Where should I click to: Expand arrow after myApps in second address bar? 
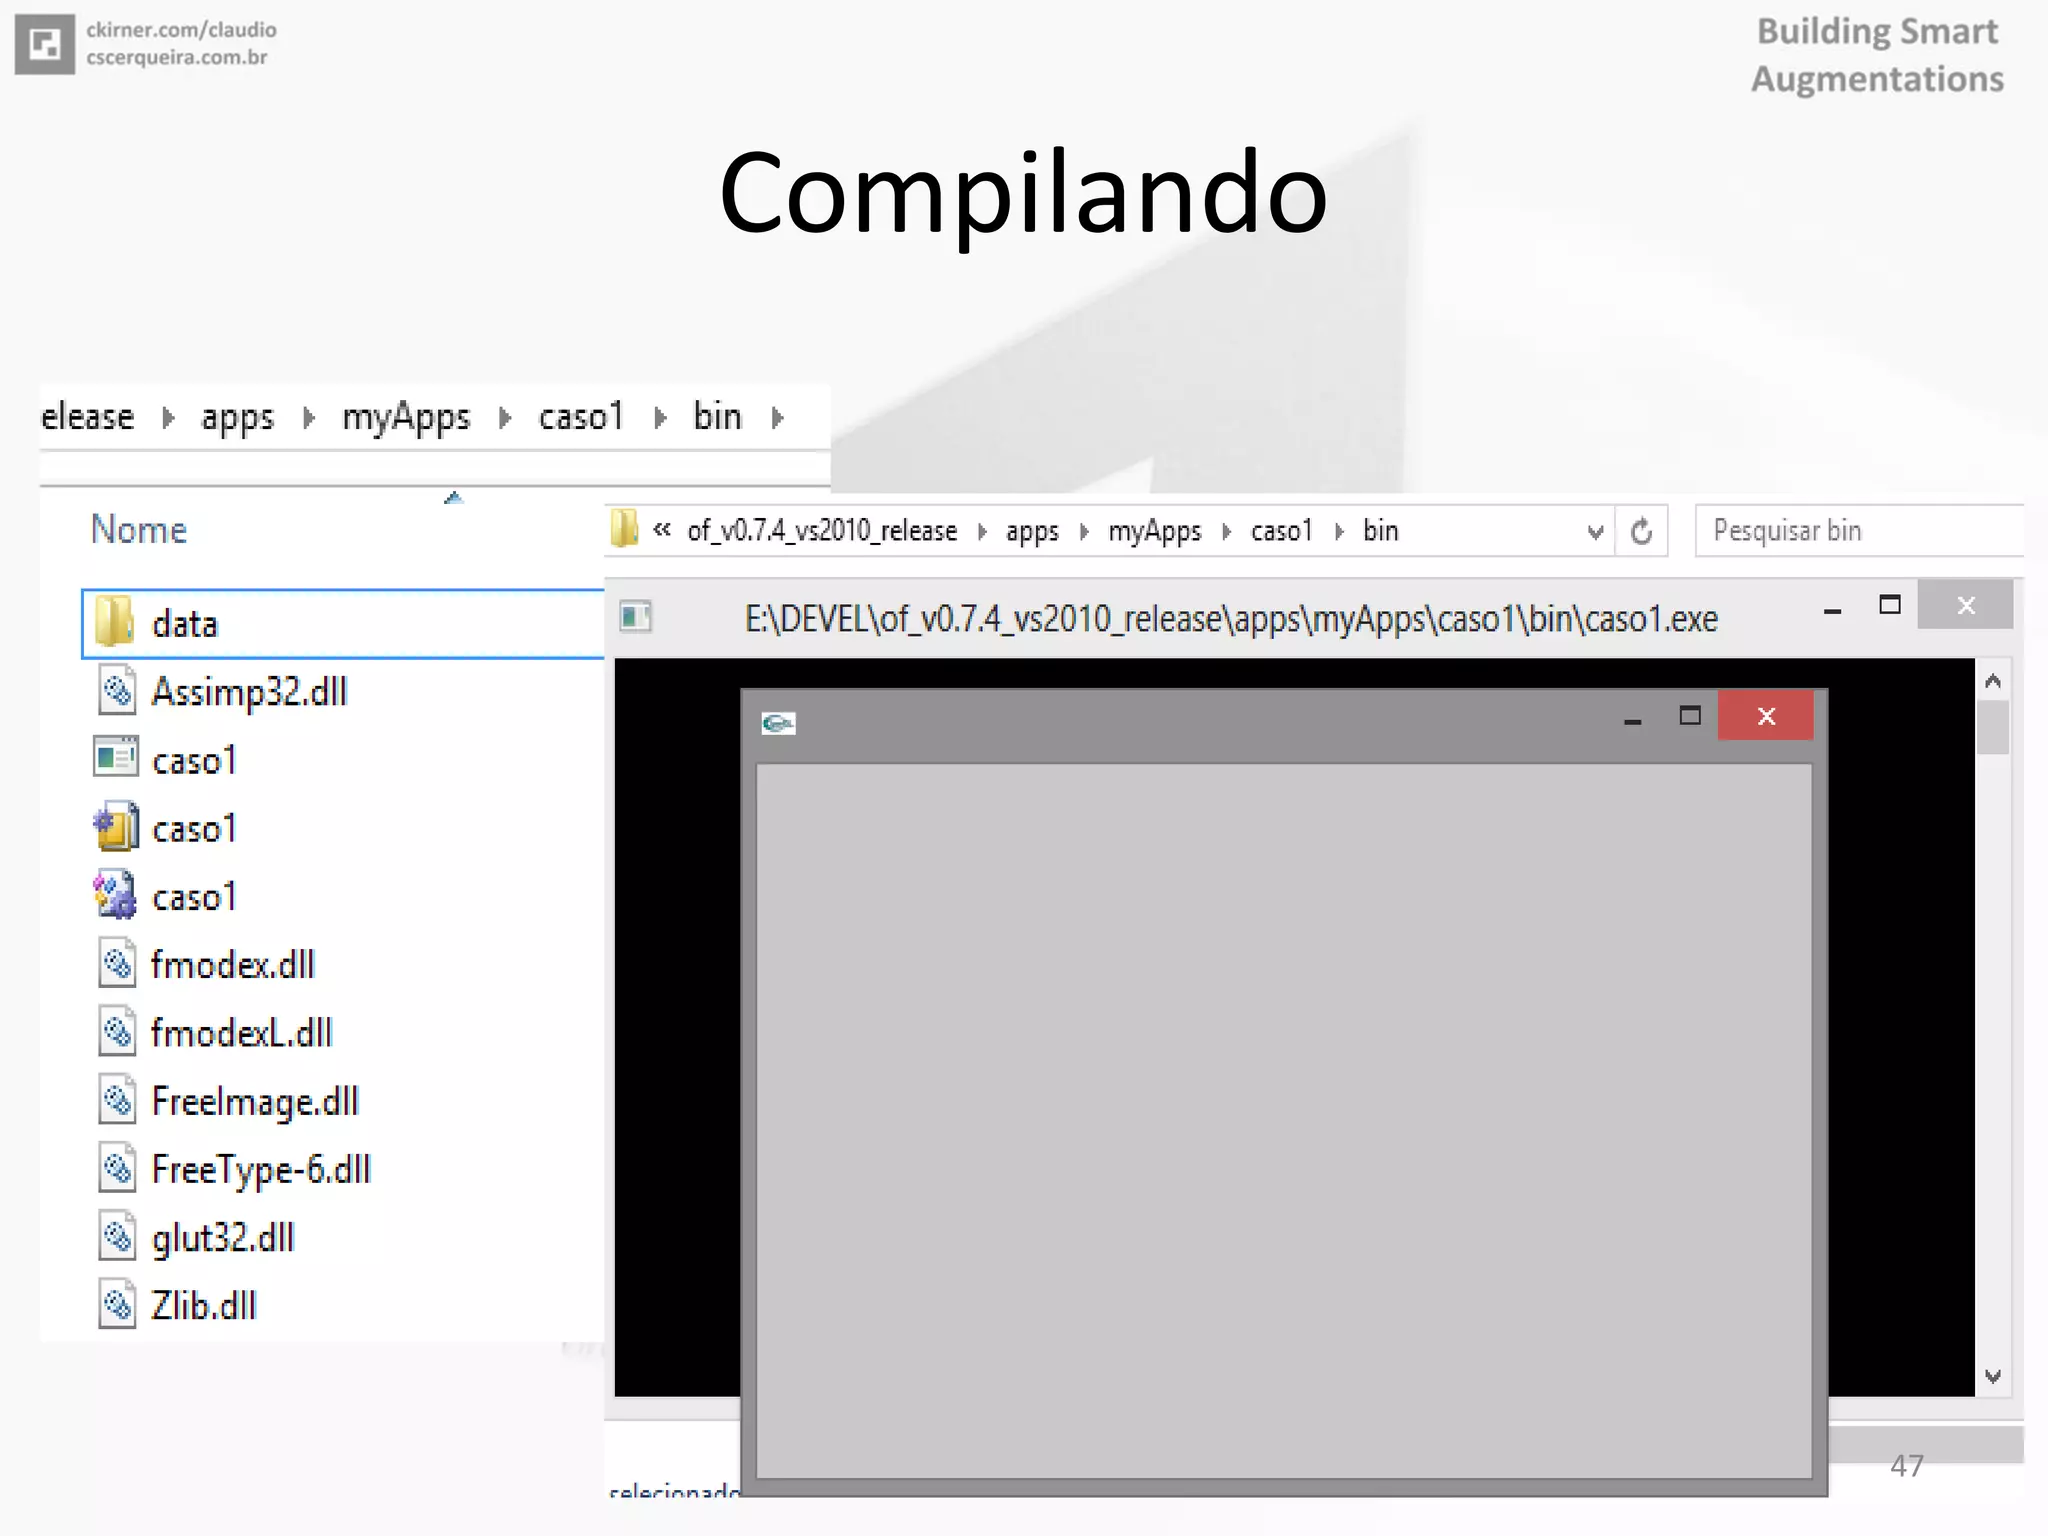(1226, 531)
